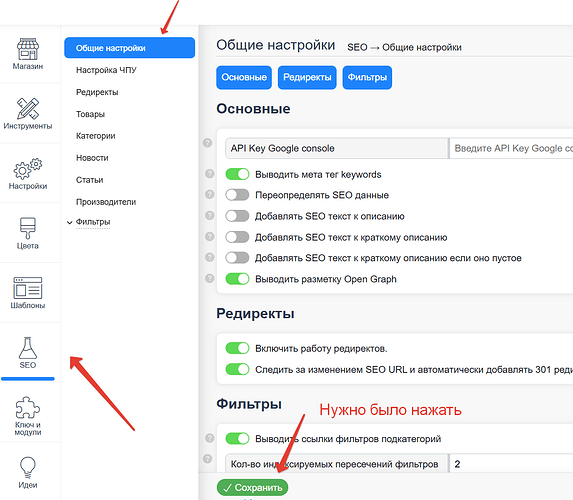Show help for Кол-во индексируемых пересечений
The width and height of the screenshot is (573, 500).
coord(208,459)
